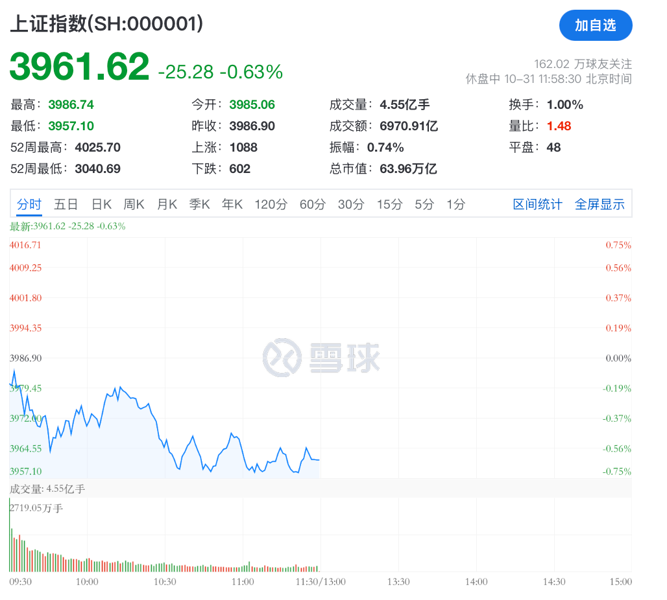Open the 季K chart tab

[199, 204]
